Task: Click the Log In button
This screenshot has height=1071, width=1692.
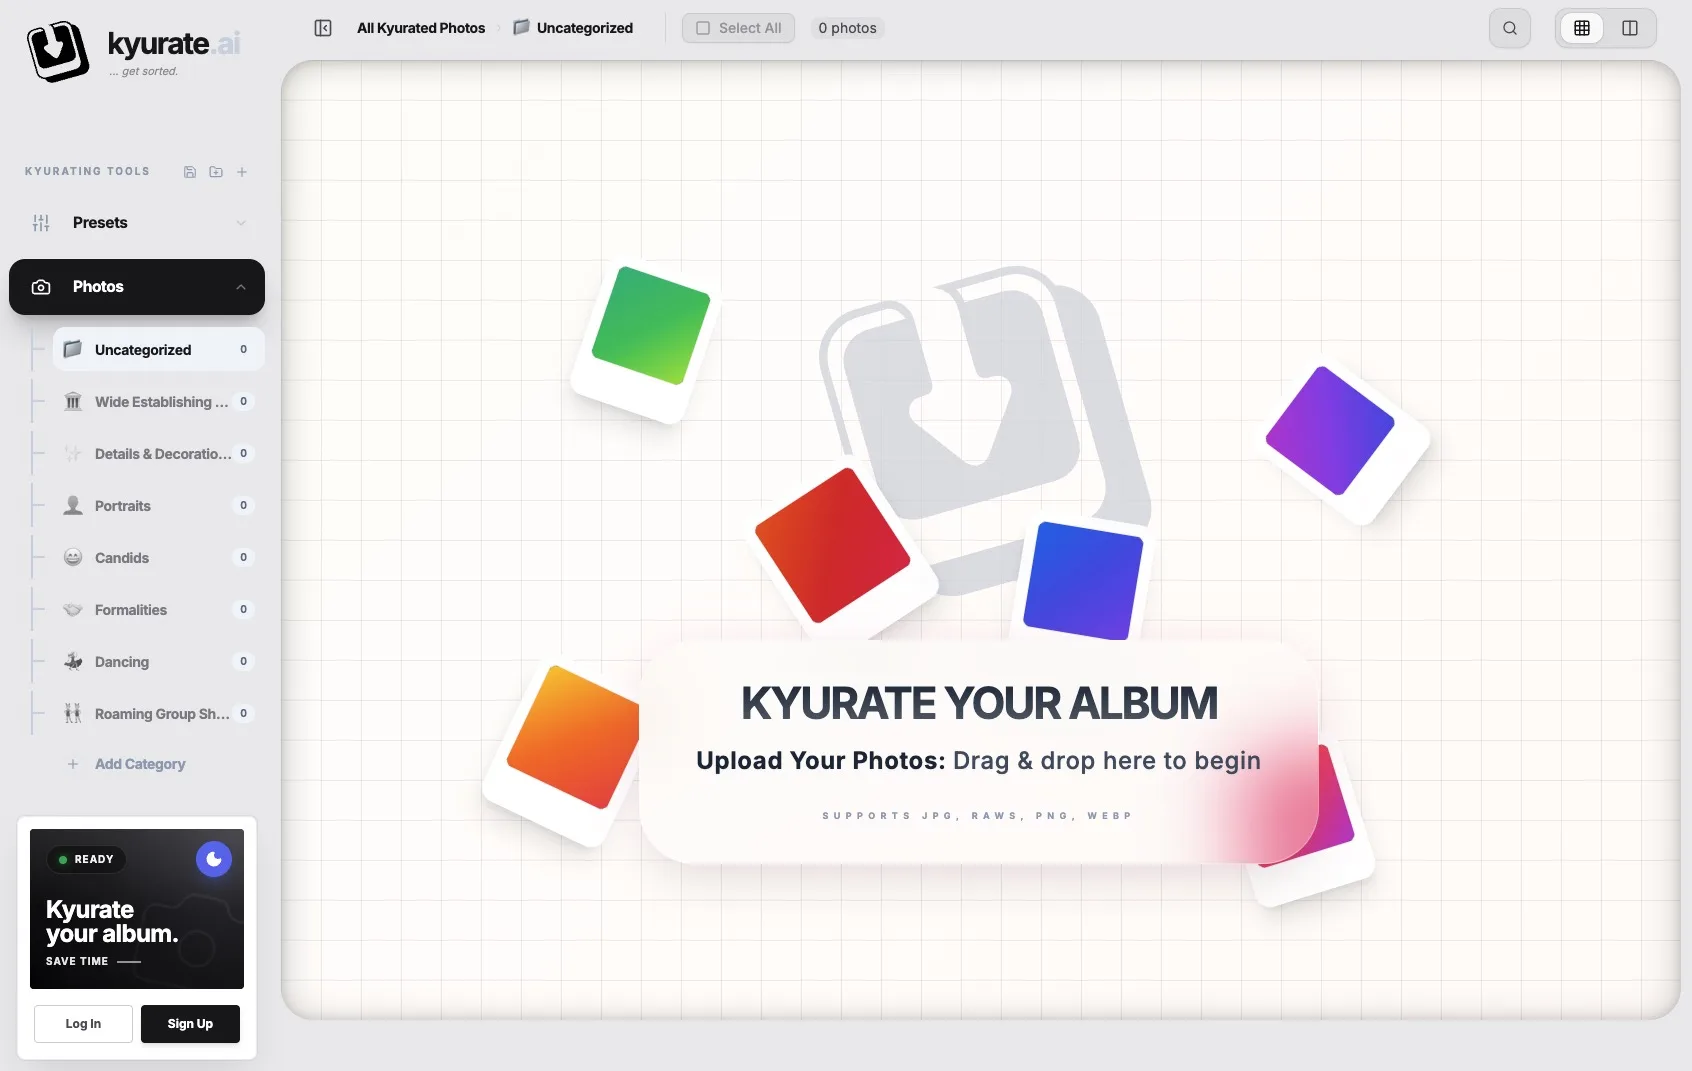Action: (83, 1024)
